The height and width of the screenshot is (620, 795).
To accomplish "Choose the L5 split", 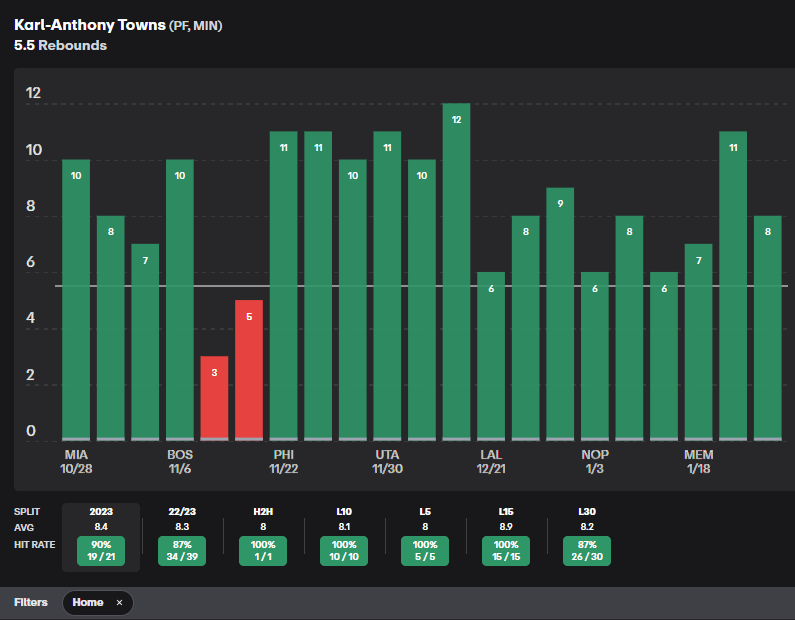I will 425,512.
